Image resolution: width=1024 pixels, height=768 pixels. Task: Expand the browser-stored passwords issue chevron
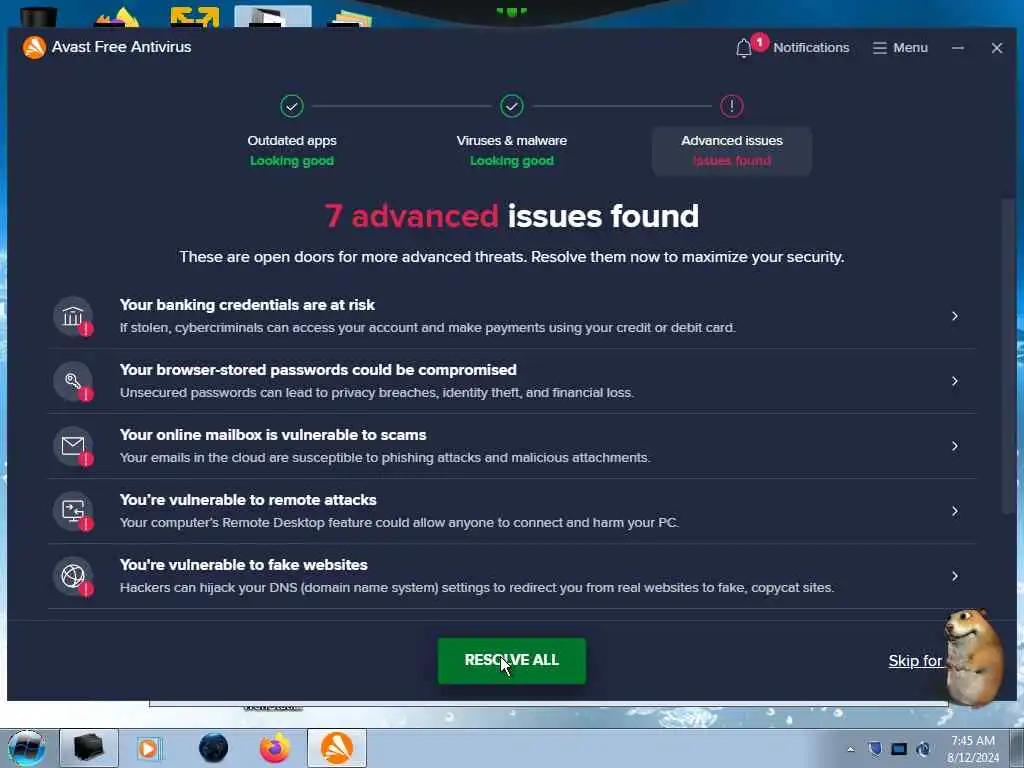955,381
